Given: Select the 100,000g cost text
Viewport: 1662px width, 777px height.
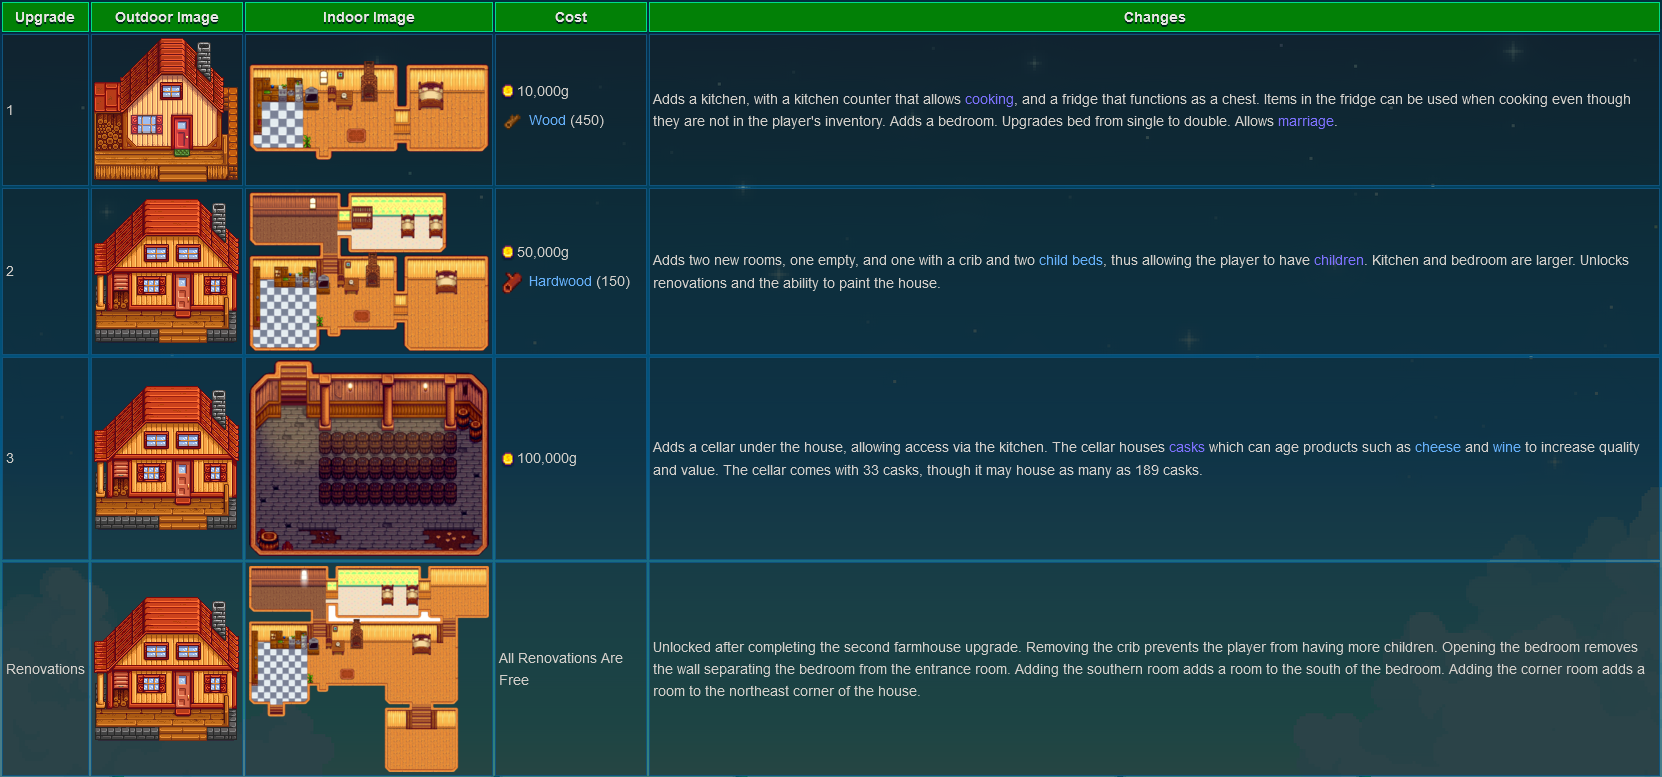Looking at the screenshot, I should click(x=547, y=458).
